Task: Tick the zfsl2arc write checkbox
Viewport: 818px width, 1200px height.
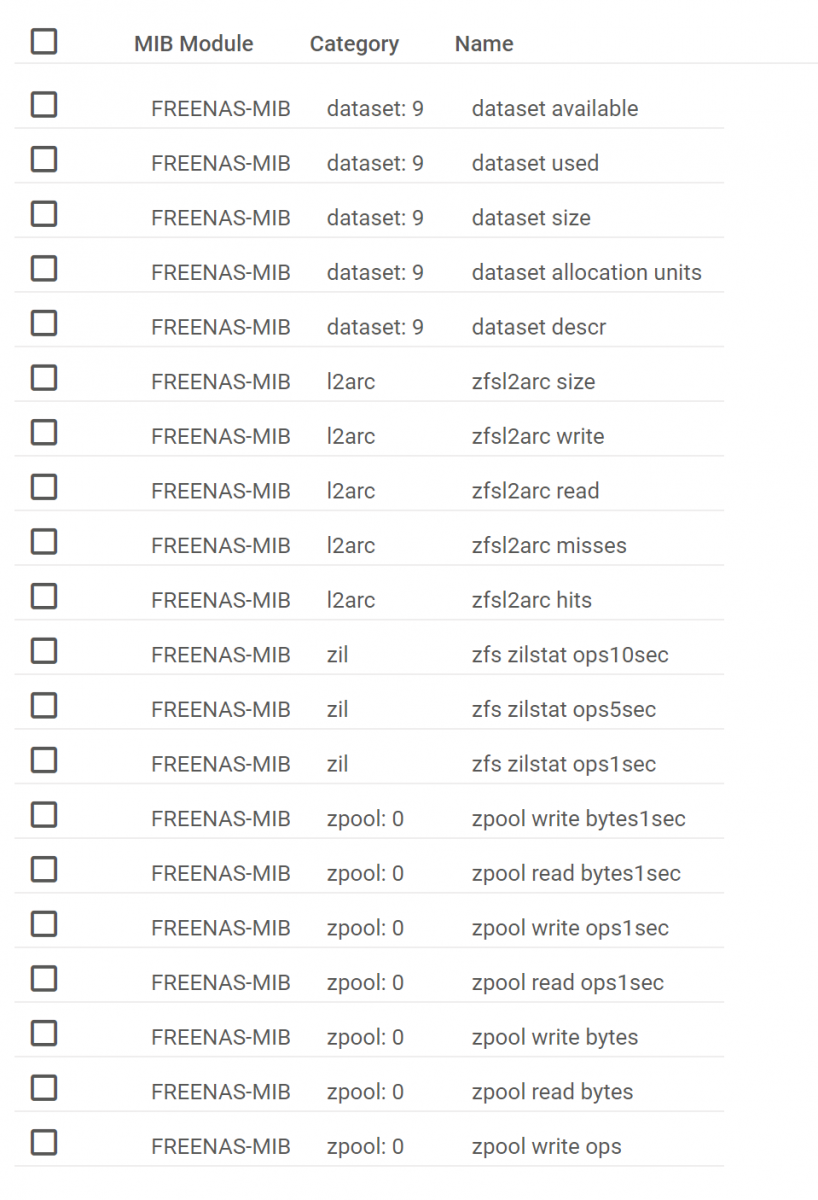Action: pyautogui.click(x=44, y=433)
